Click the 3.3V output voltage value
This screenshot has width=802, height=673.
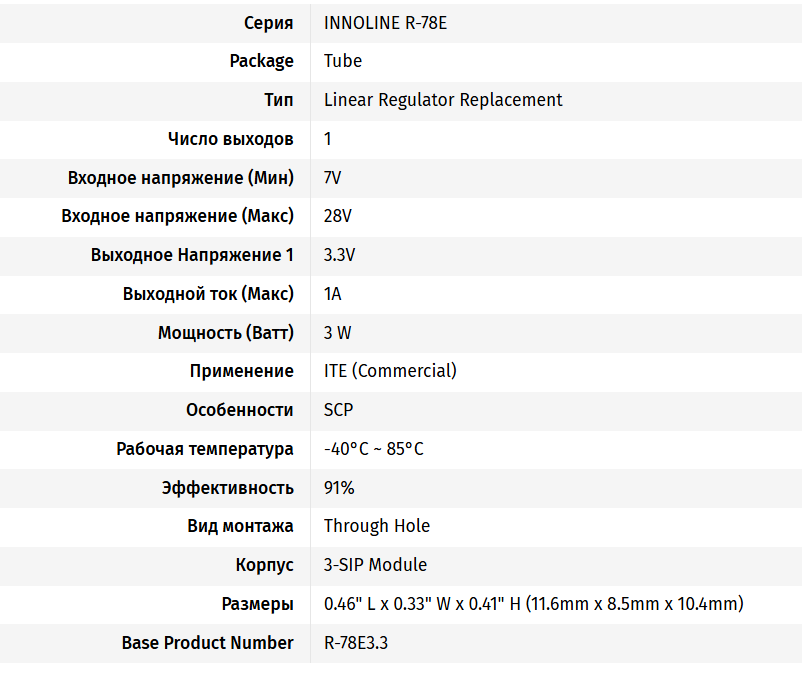pos(340,255)
